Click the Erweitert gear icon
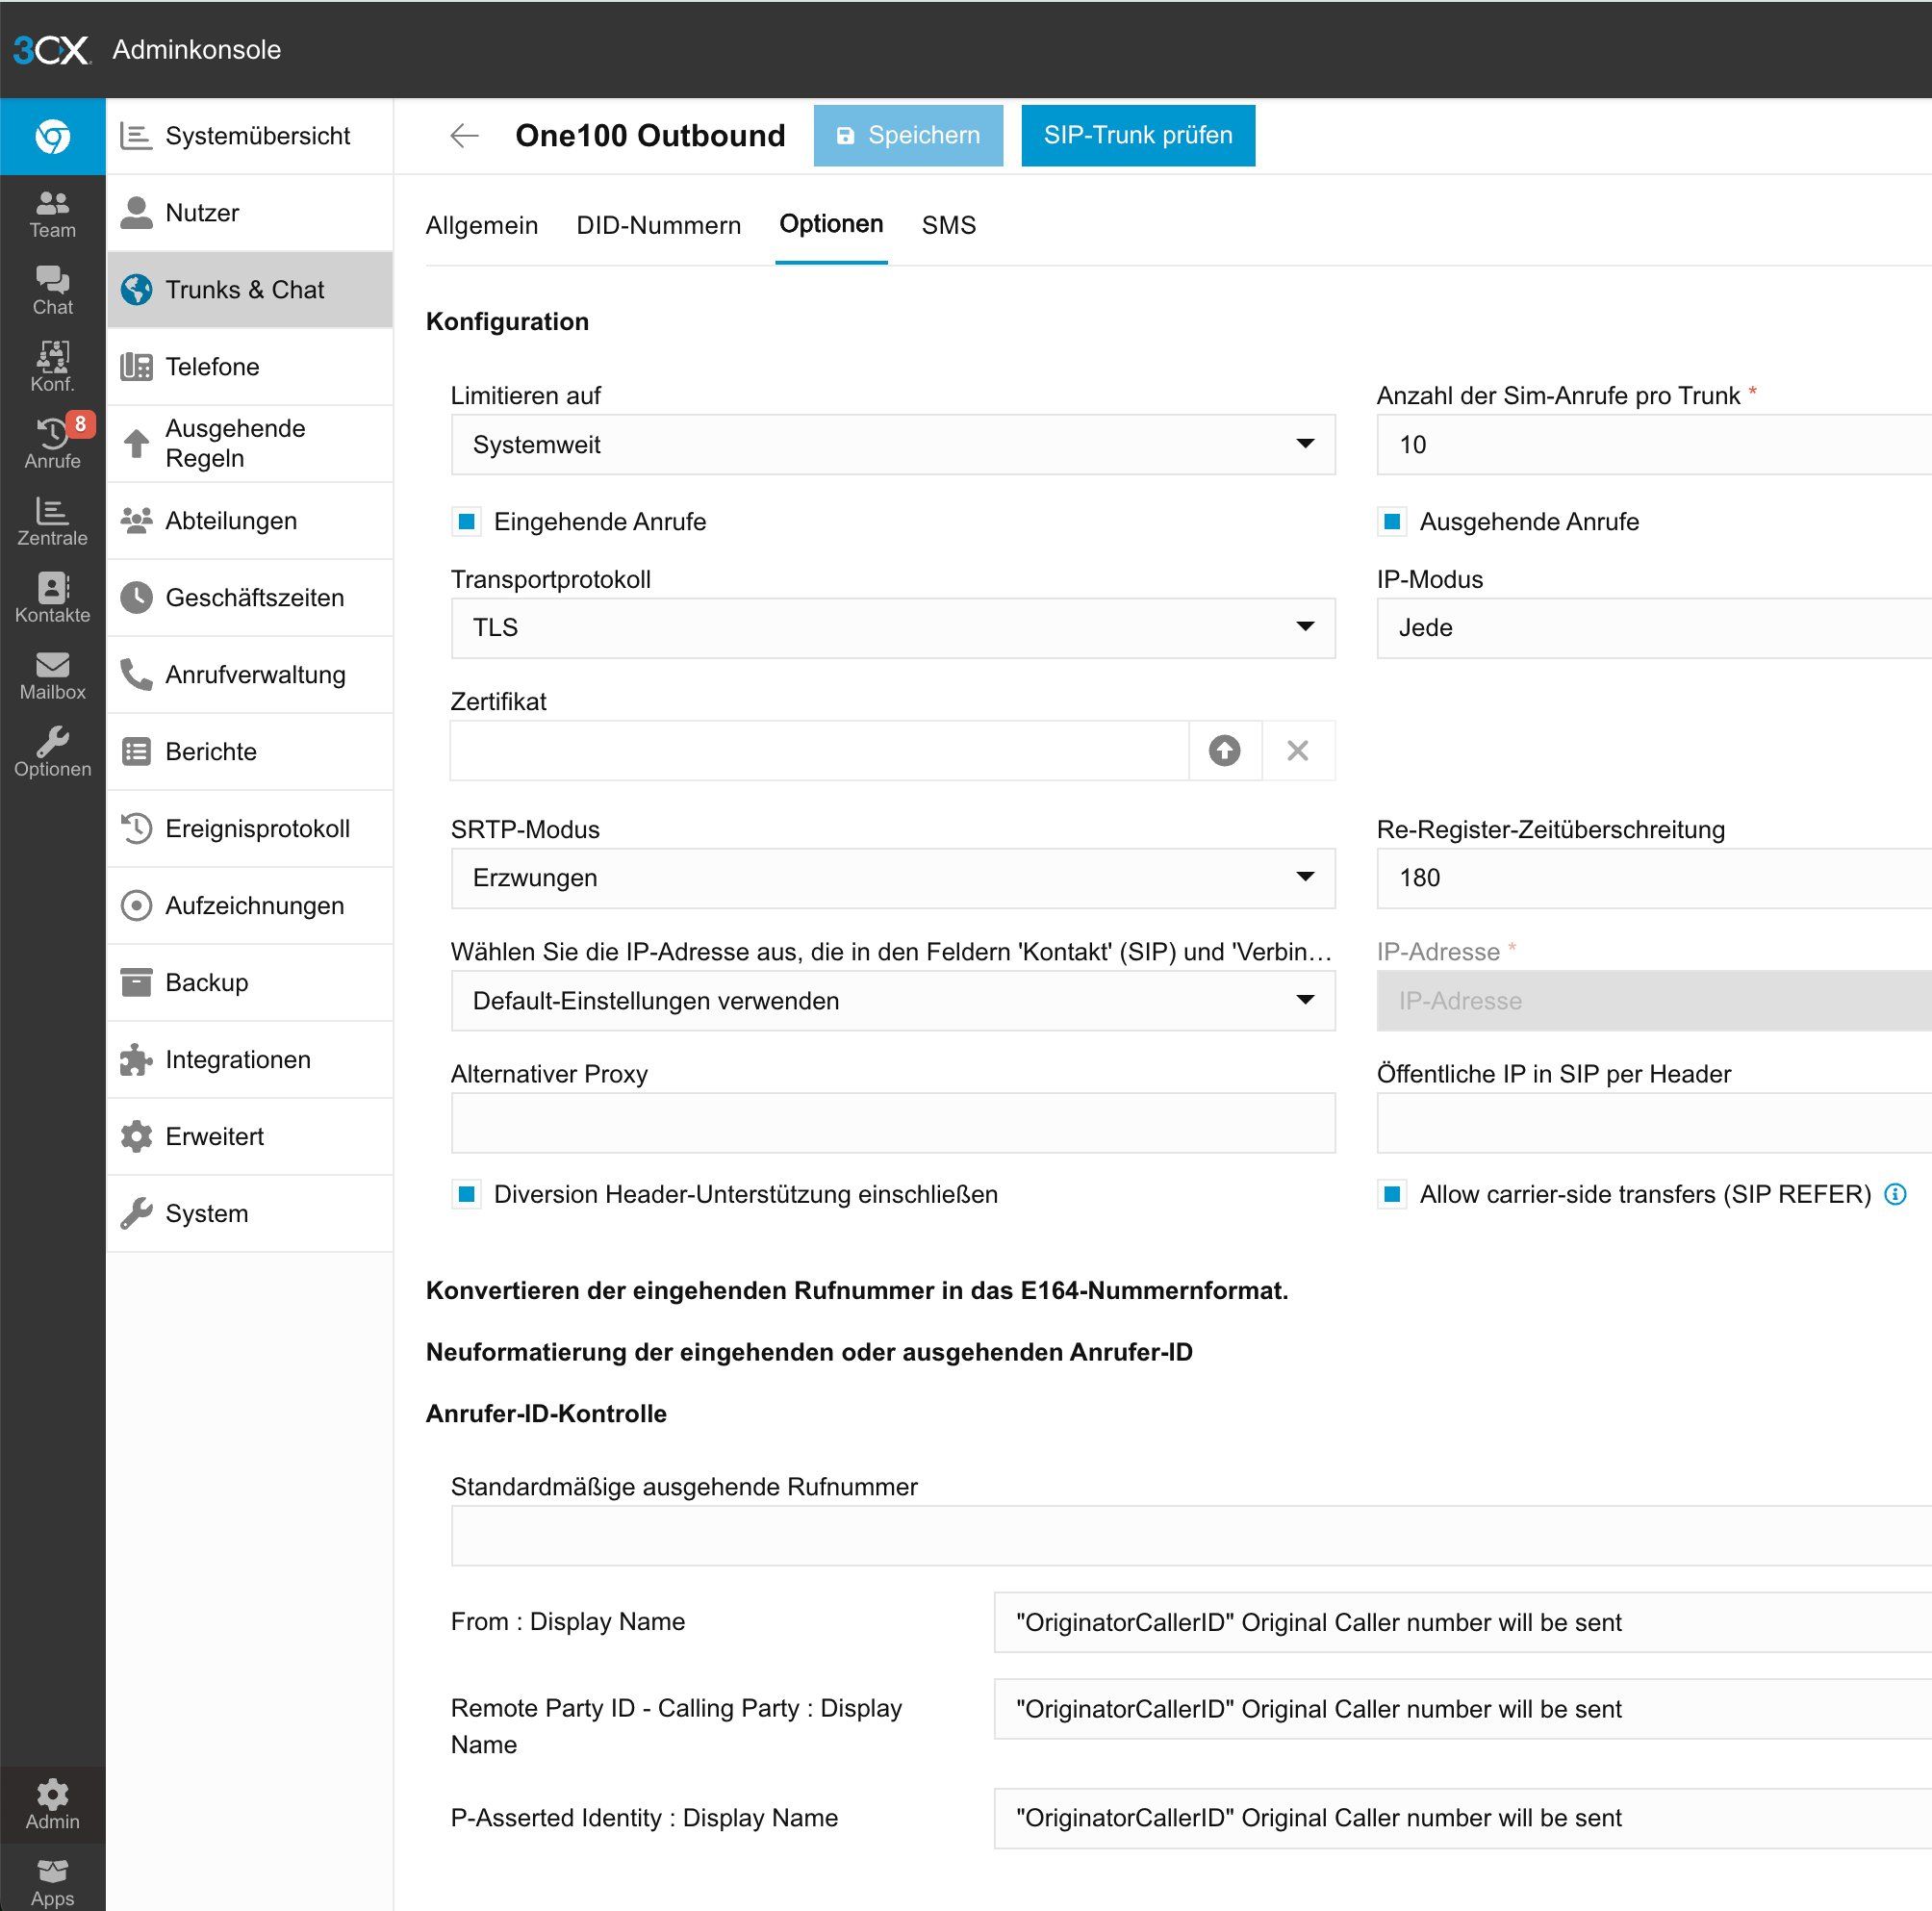The height and width of the screenshot is (1911, 1932). (x=137, y=1137)
